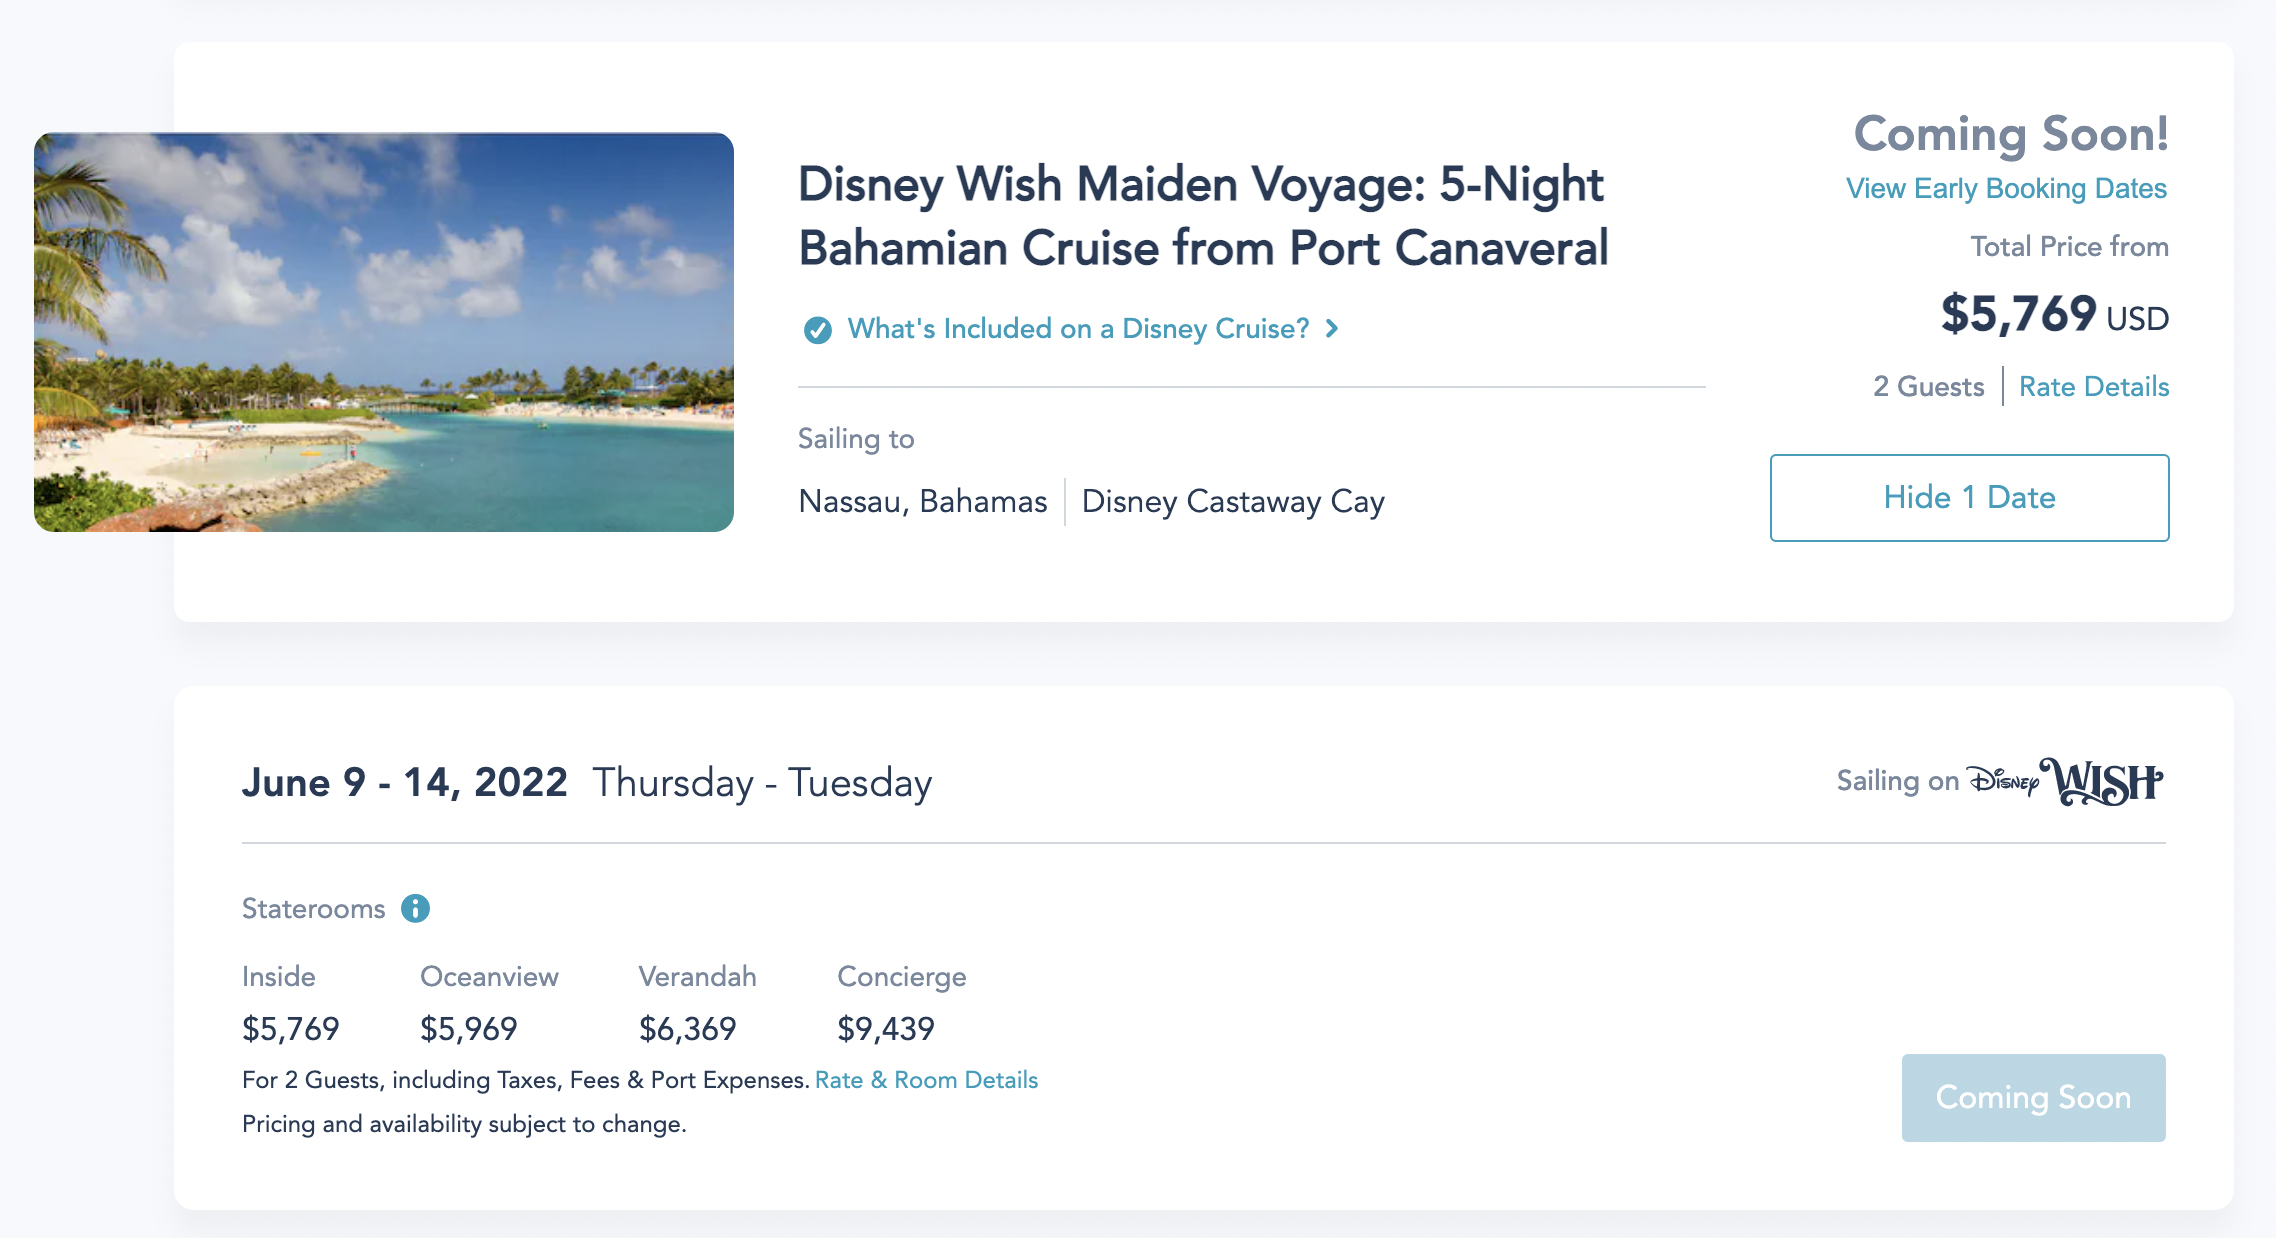Click the chevron arrow after What's Included link
The height and width of the screenshot is (1238, 2276).
[x=1332, y=329]
